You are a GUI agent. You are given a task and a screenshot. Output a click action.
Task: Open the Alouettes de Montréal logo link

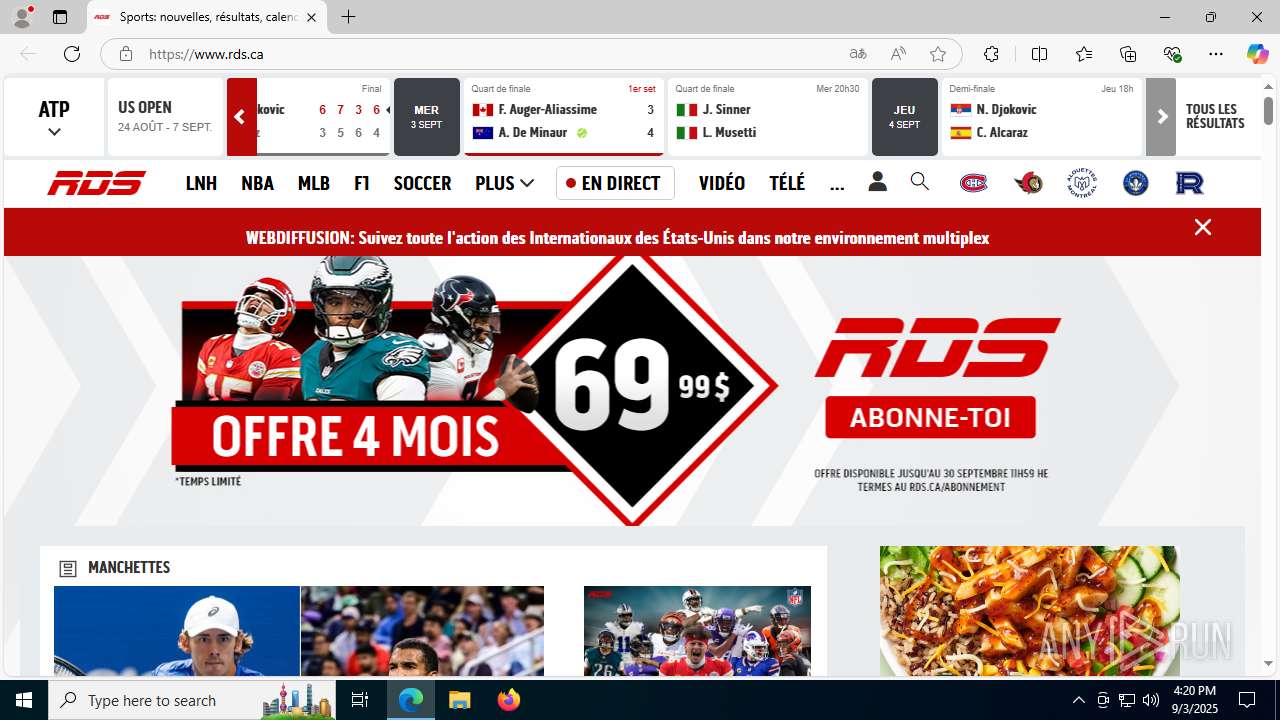tap(1082, 183)
